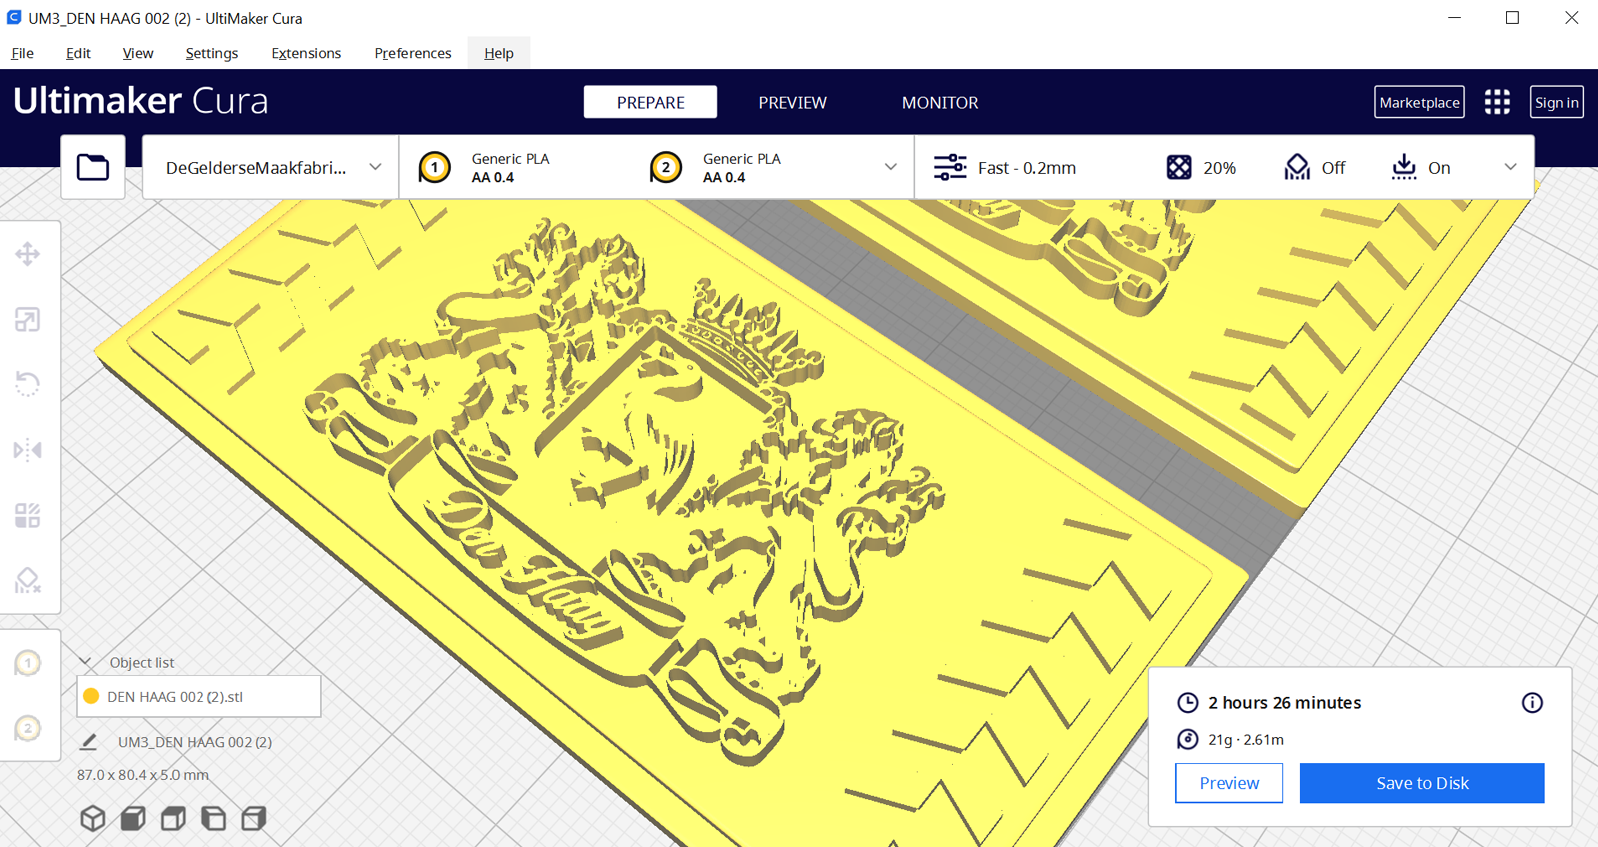
Task: Expand the print settings panel chevron
Action: [1510, 167]
